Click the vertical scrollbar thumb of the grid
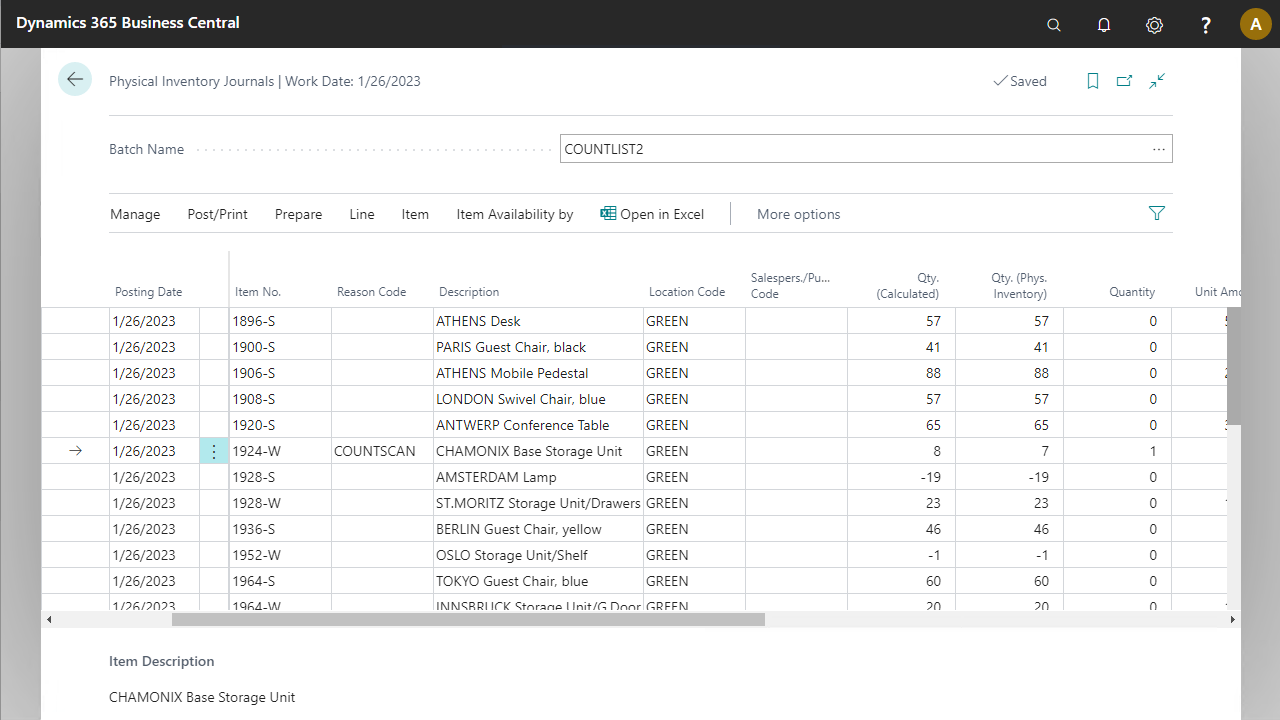Screen dimensions: 1280x720 pos(1234,366)
